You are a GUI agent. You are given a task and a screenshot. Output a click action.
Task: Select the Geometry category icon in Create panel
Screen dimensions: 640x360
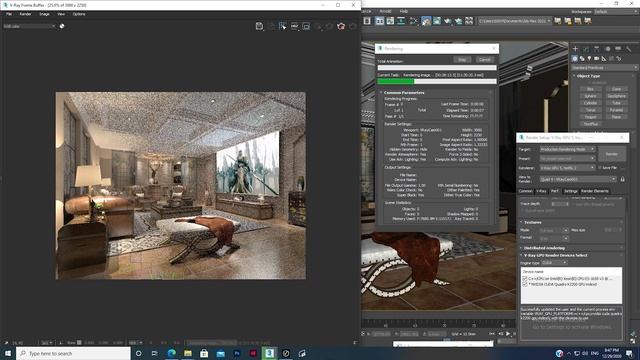tap(575, 59)
